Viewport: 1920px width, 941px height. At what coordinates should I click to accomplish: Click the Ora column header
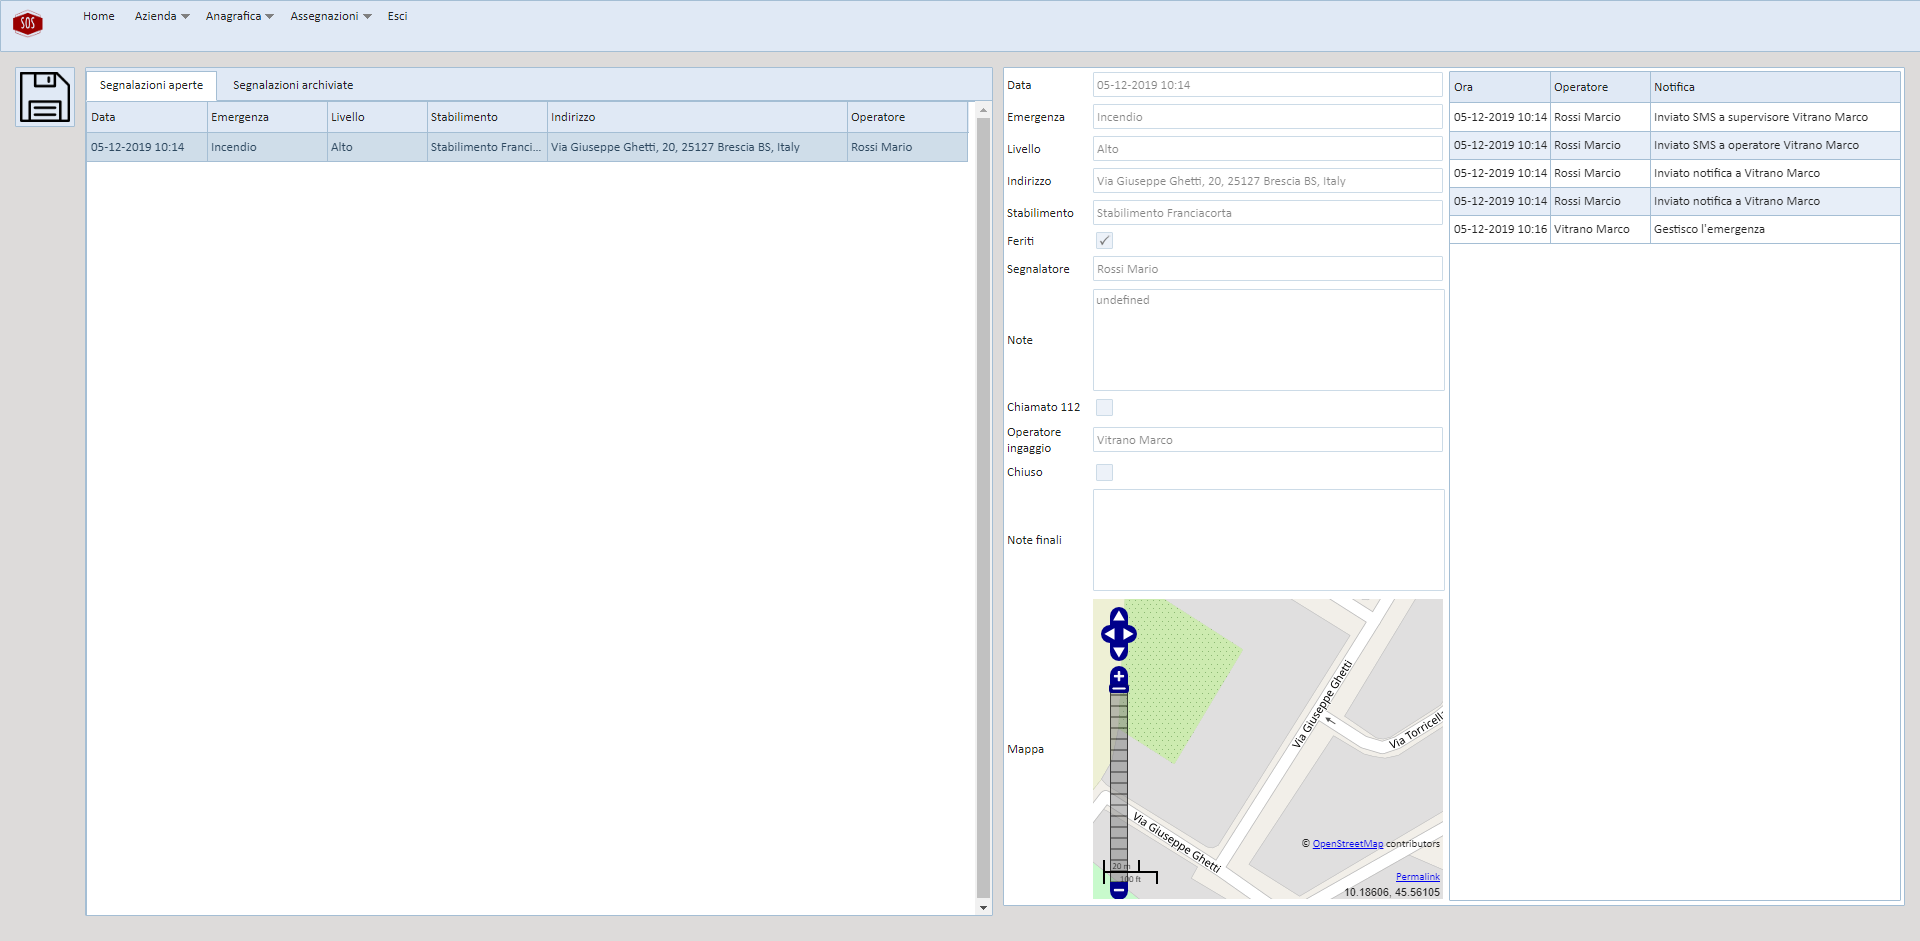1500,87
